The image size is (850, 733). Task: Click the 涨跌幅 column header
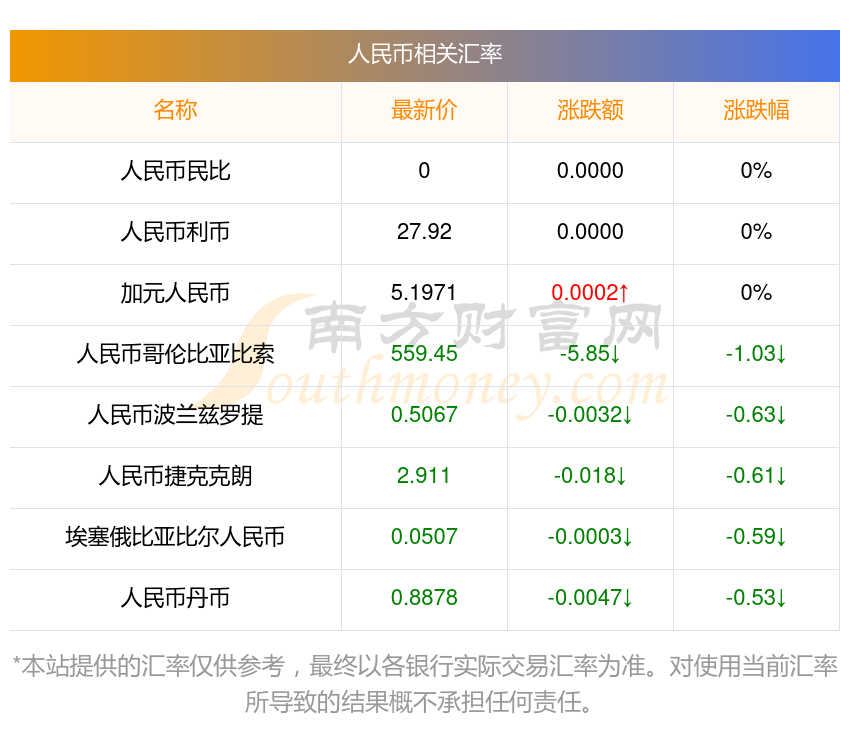coord(756,110)
